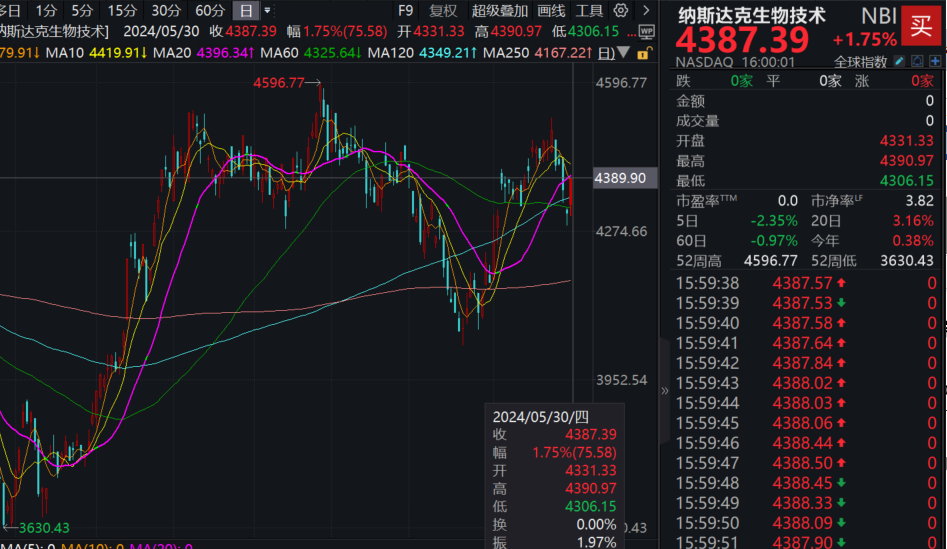Expand MA indicator triangle dropdown
The height and width of the screenshot is (549, 947).
623,53
